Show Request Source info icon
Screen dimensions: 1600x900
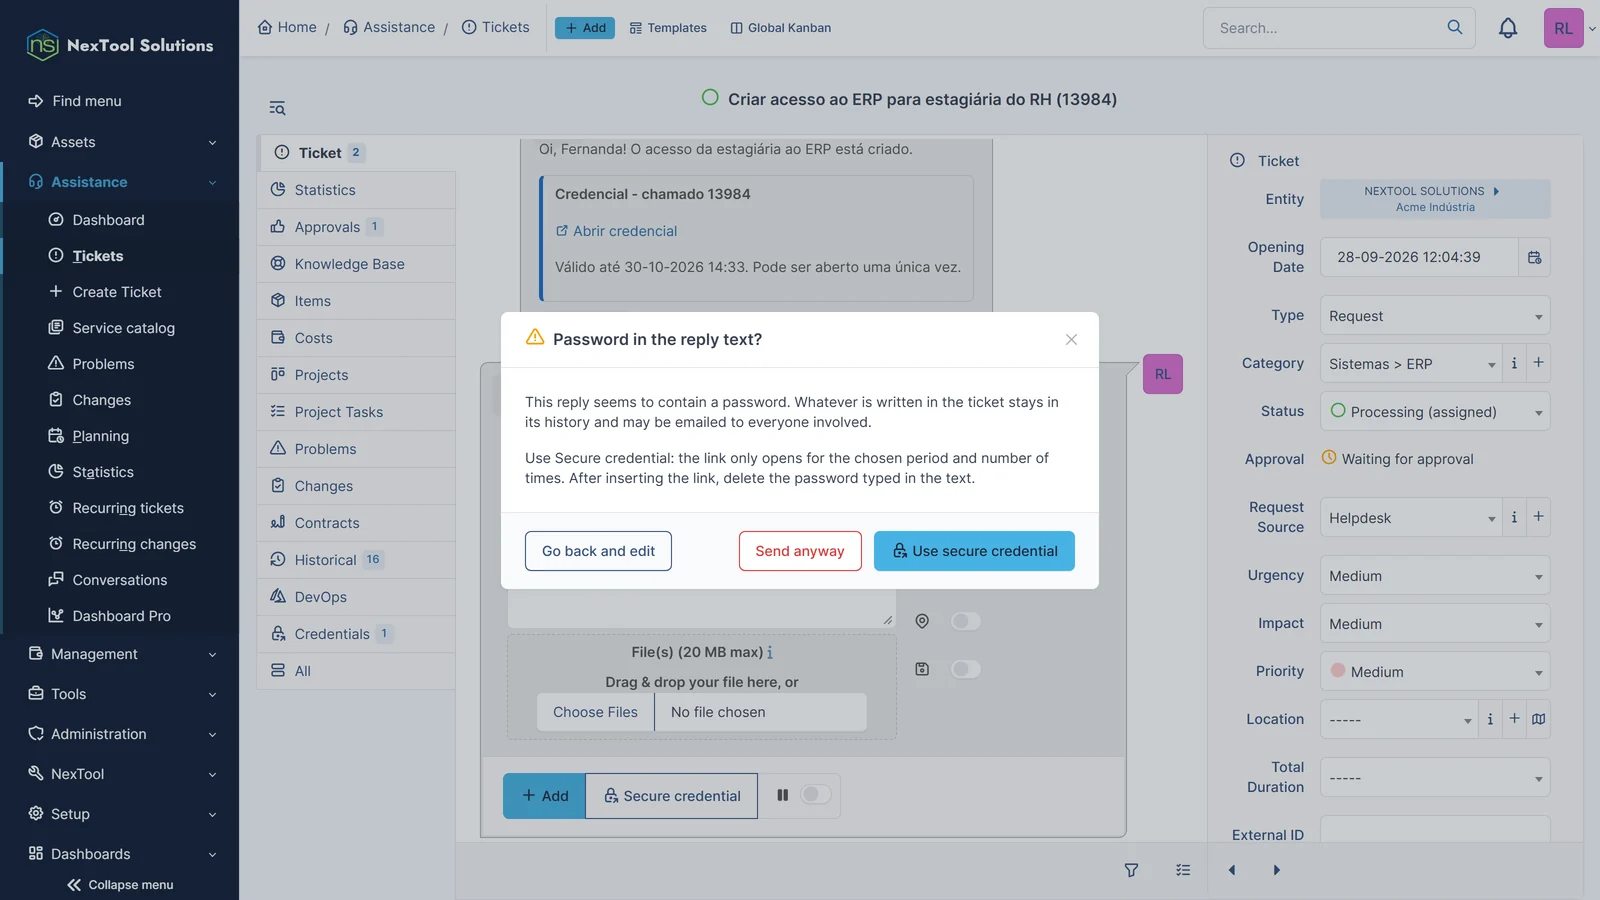[1514, 517]
